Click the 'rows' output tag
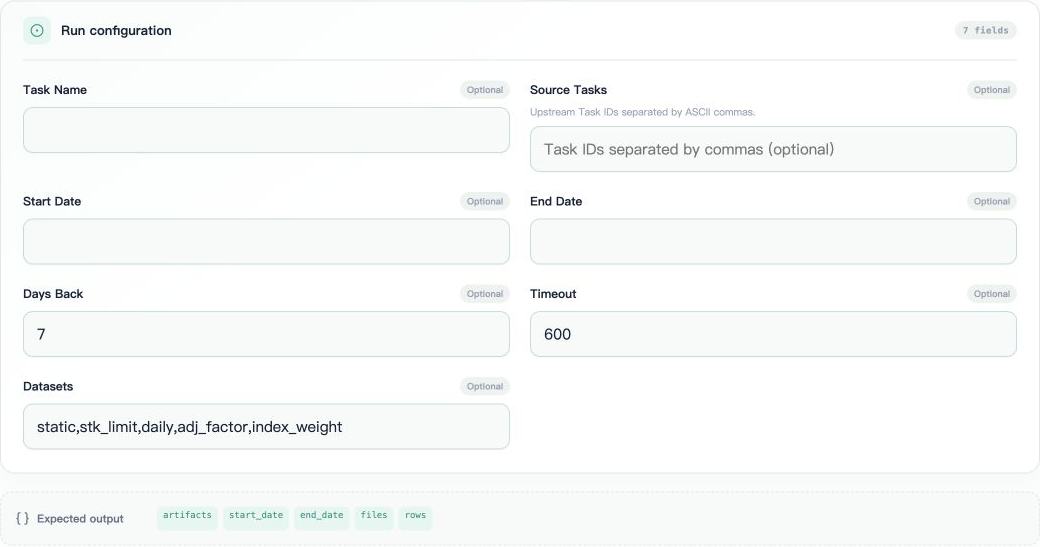 click(x=415, y=516)
